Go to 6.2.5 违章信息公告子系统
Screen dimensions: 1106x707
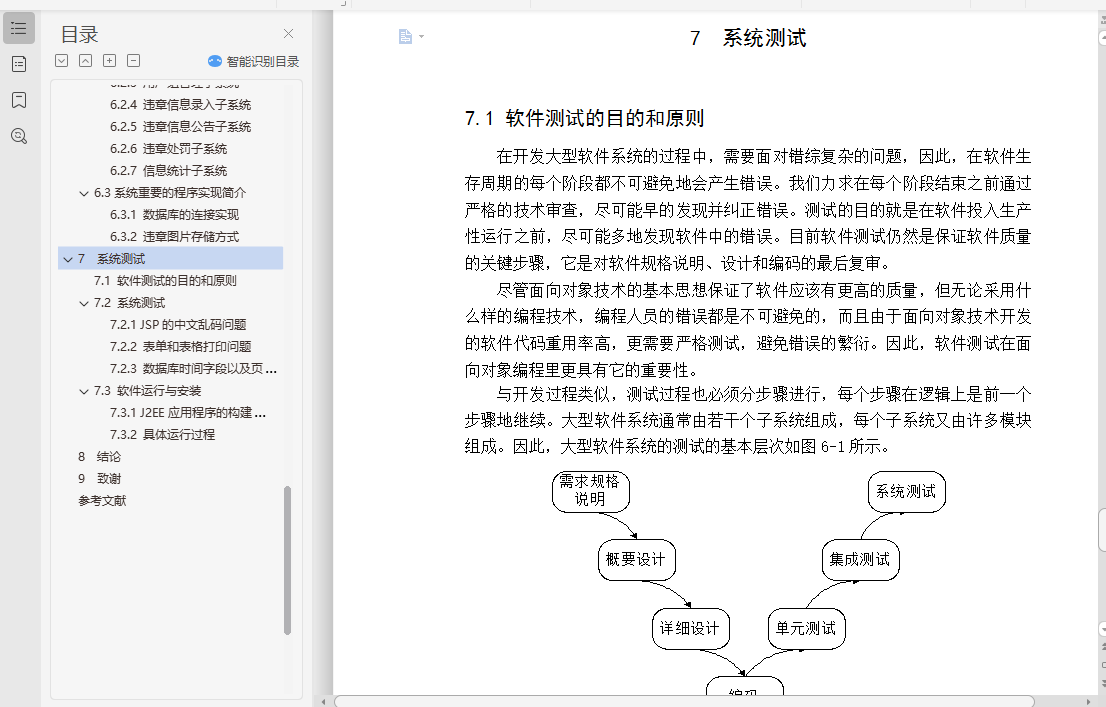(x=181, y=126)
